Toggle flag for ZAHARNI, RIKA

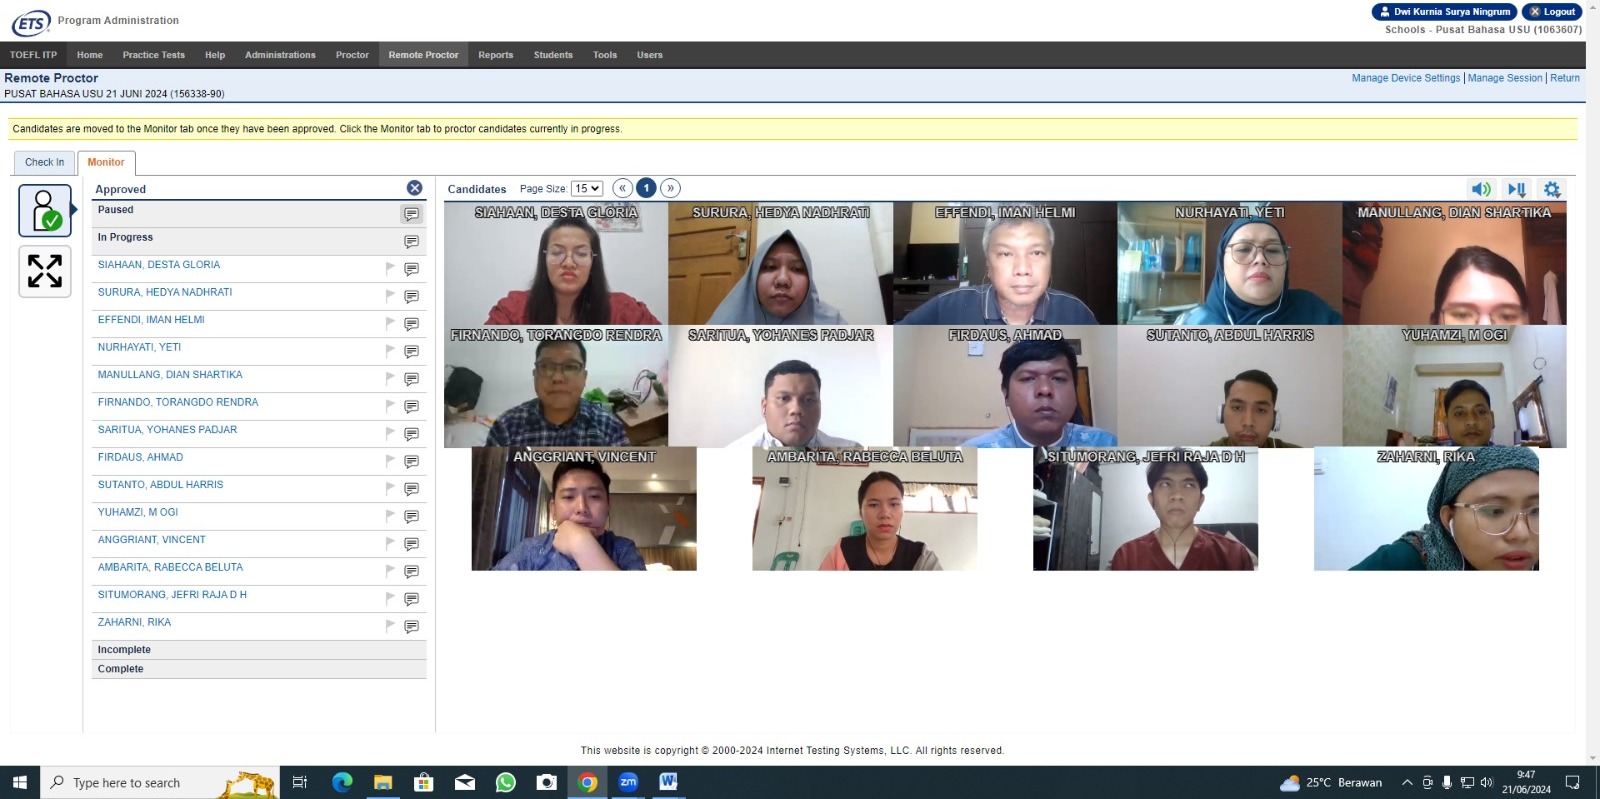390,626
